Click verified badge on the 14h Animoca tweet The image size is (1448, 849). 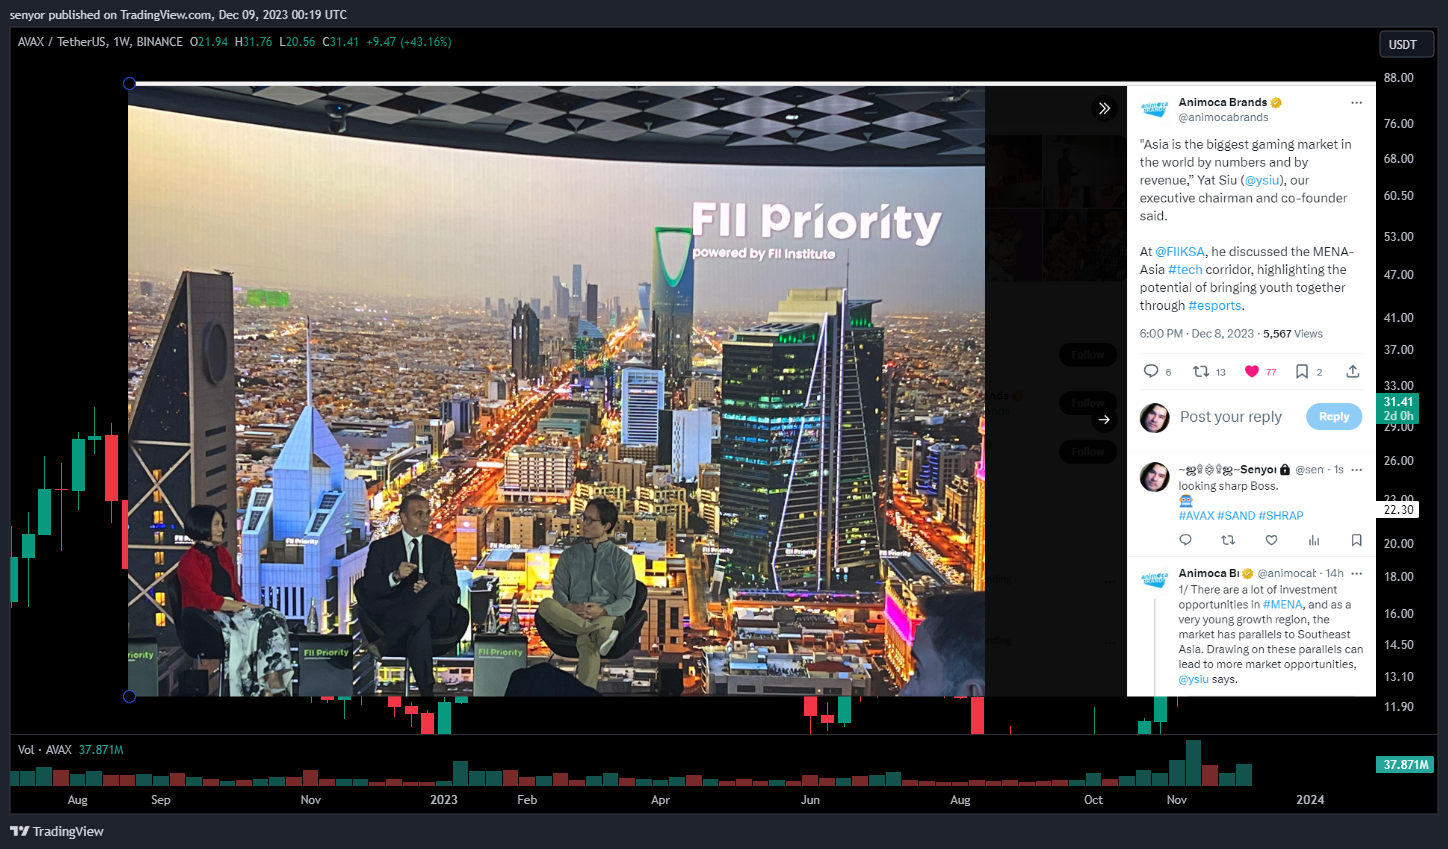(1247, 574)
